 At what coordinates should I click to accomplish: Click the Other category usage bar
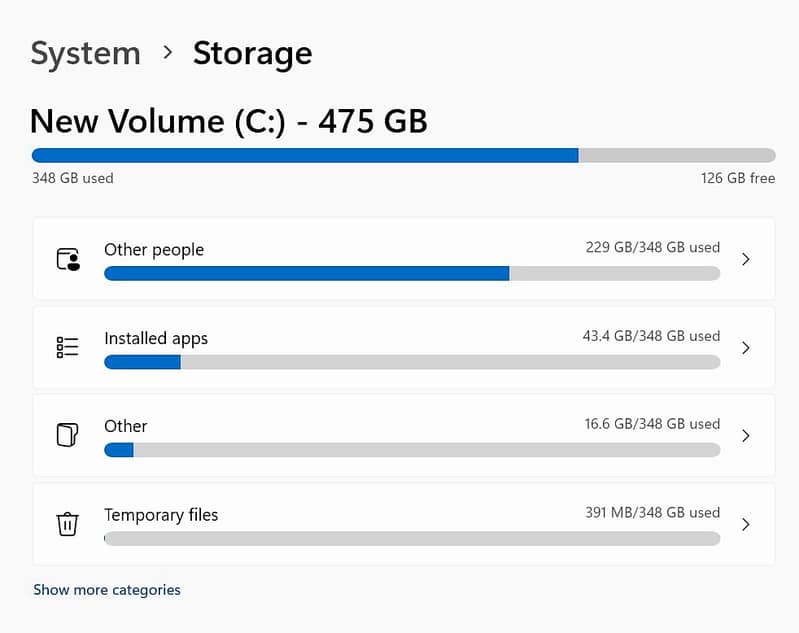coord(411,450)
